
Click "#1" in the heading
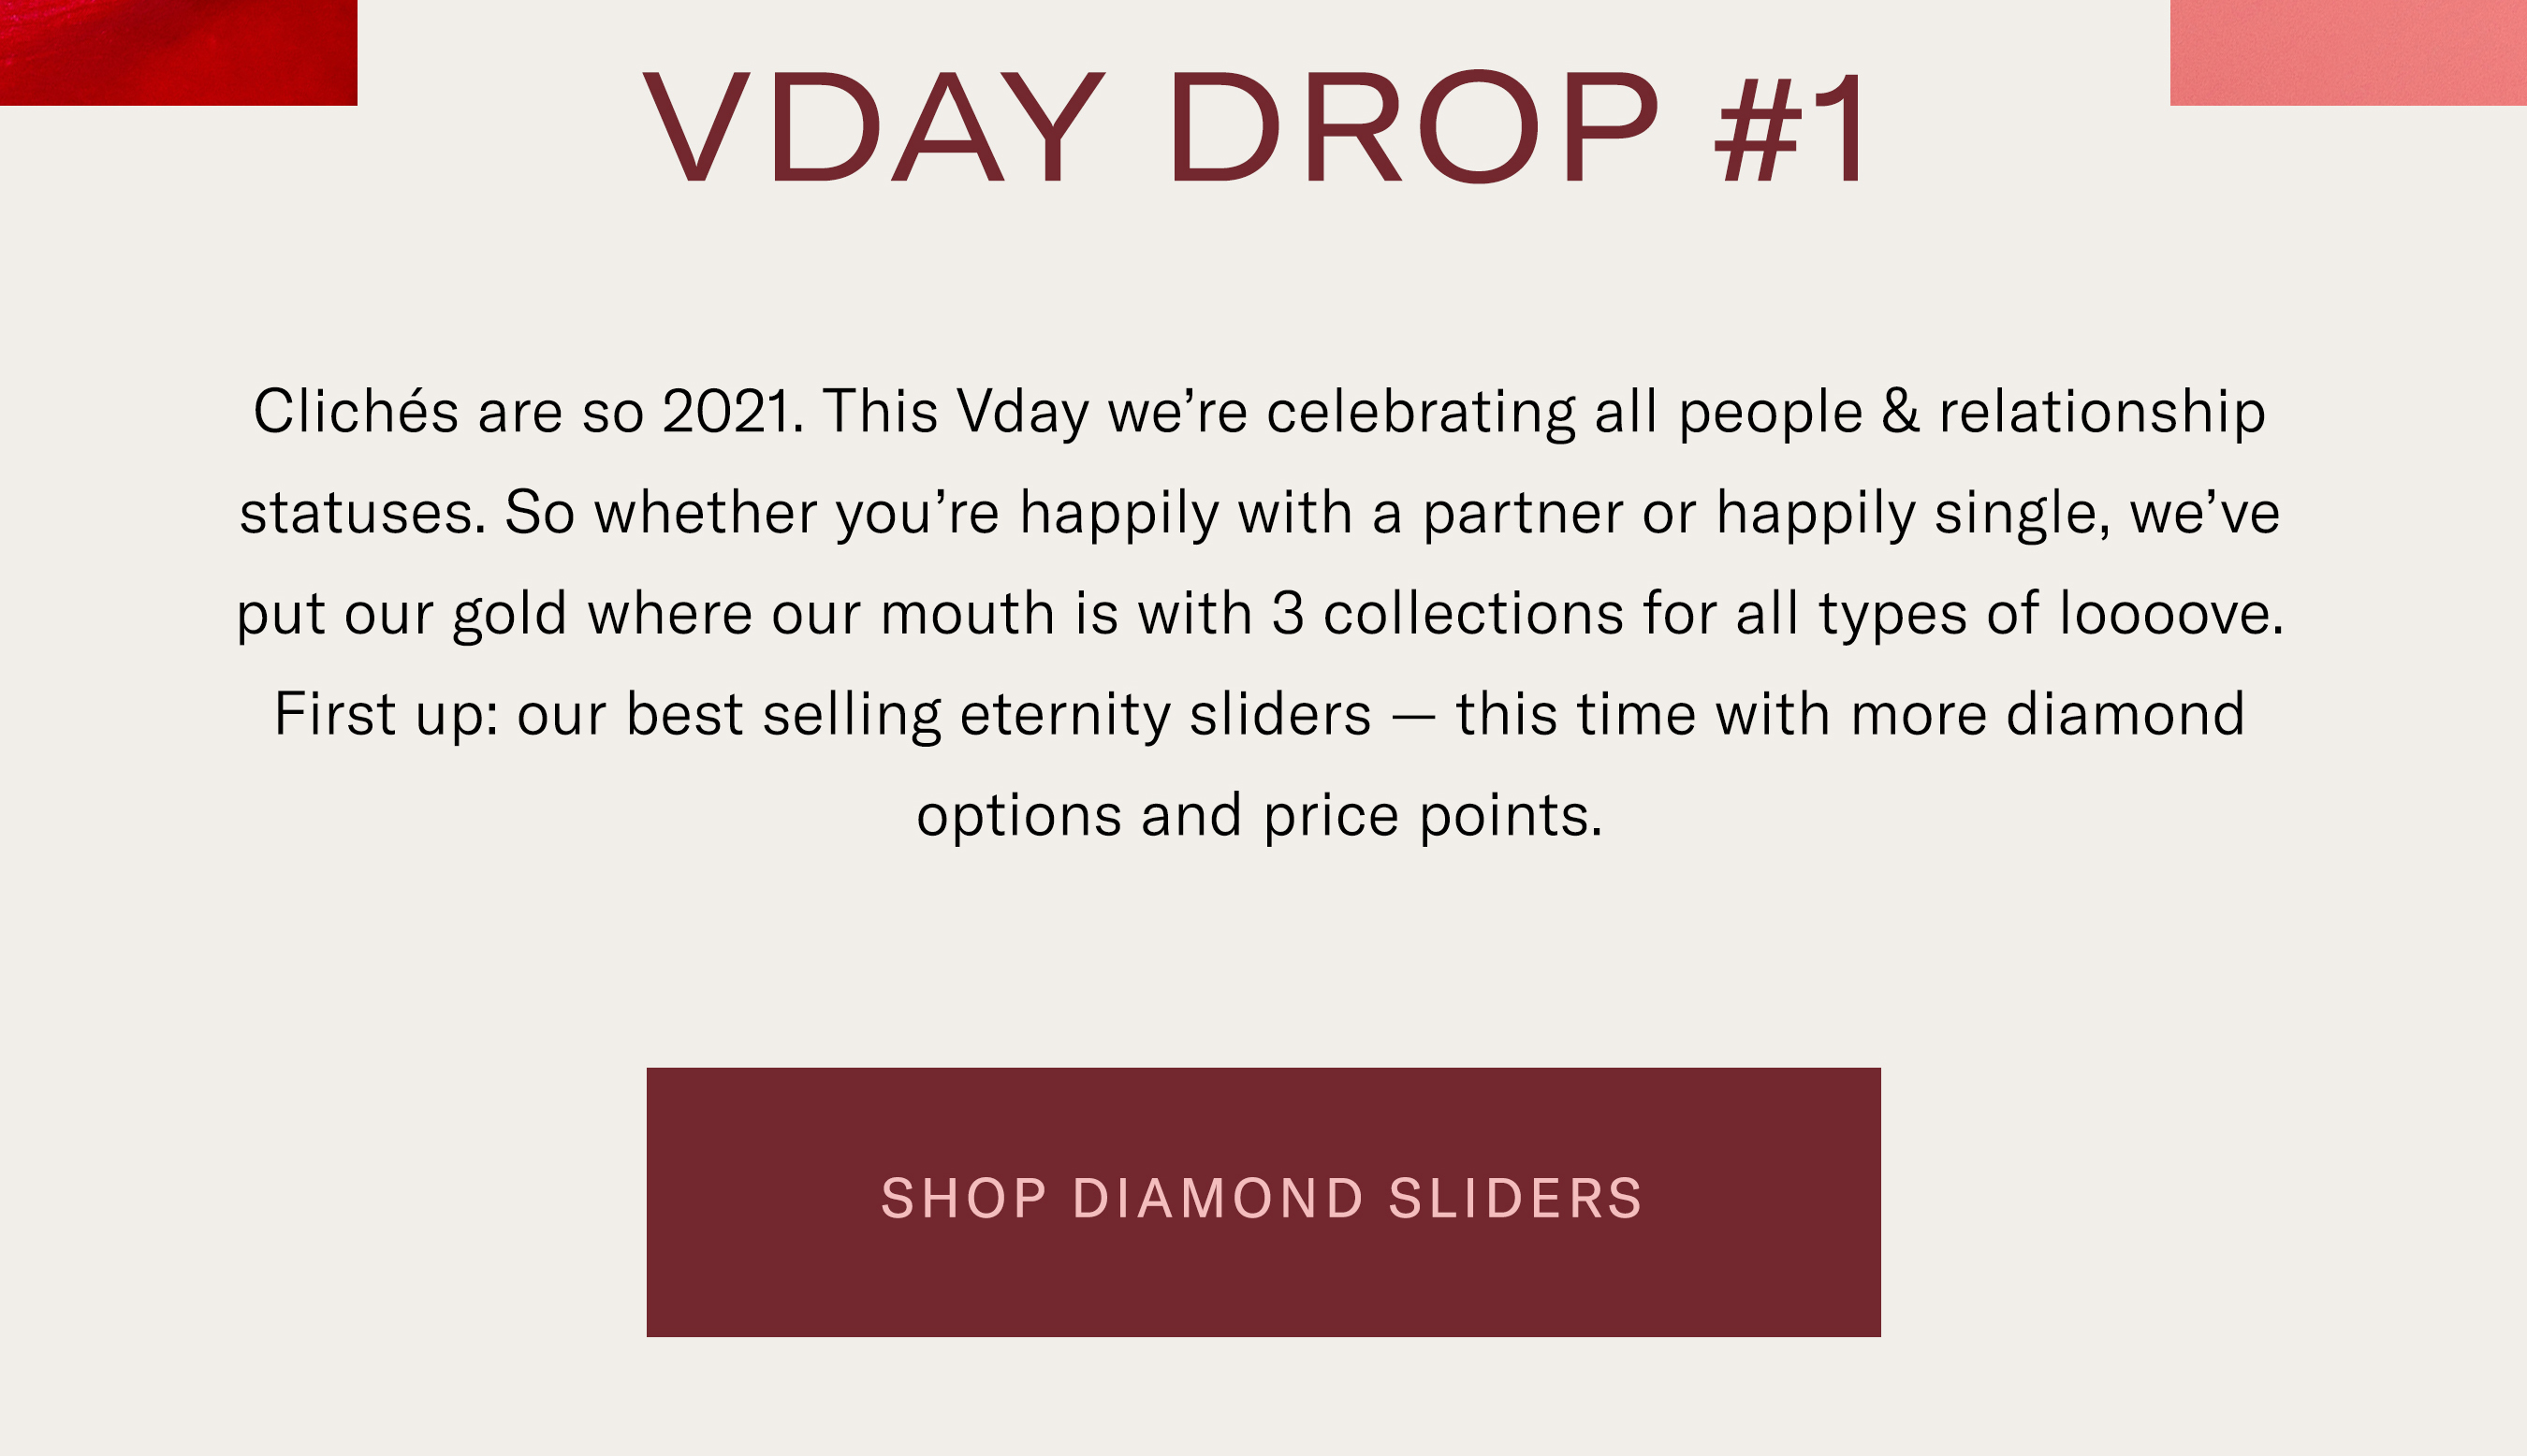1790,127
